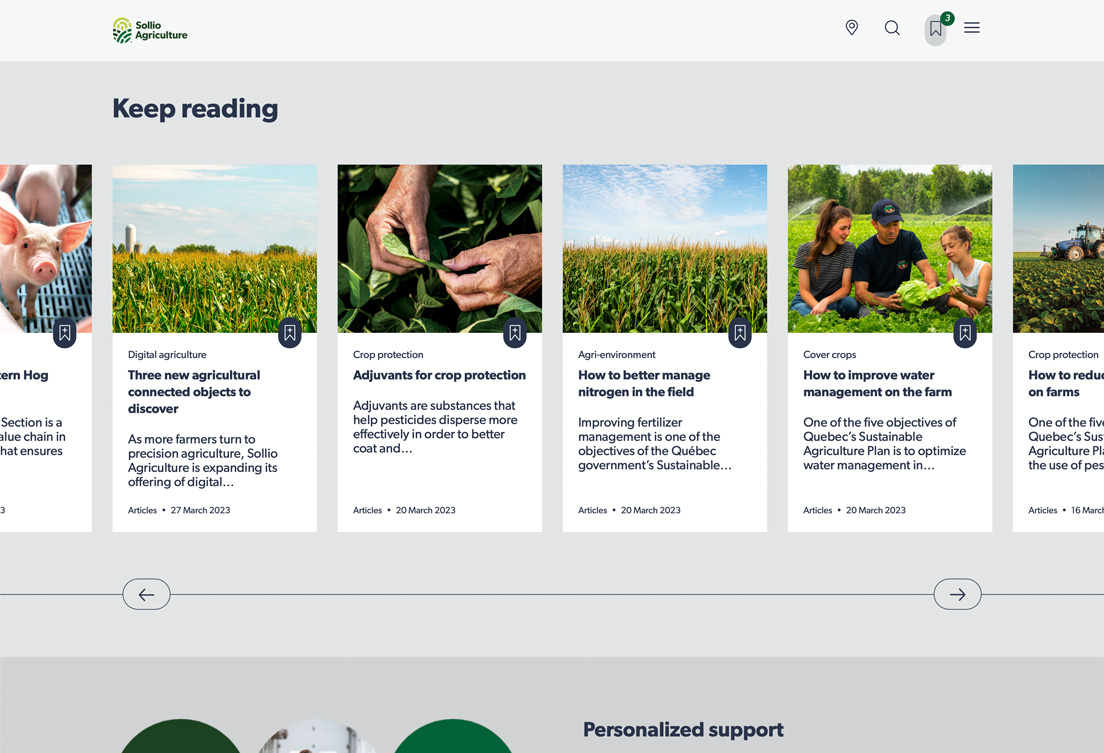Bookmark the Adjuvants for crop protection article

515,333
